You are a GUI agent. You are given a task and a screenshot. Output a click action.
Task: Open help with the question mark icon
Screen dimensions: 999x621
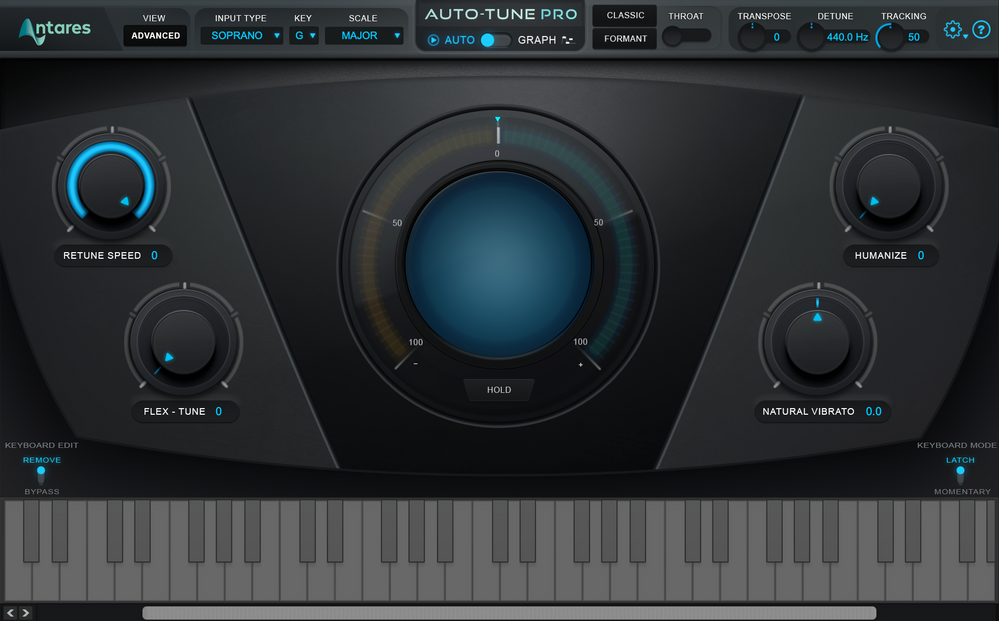click(x=981, y=29)
